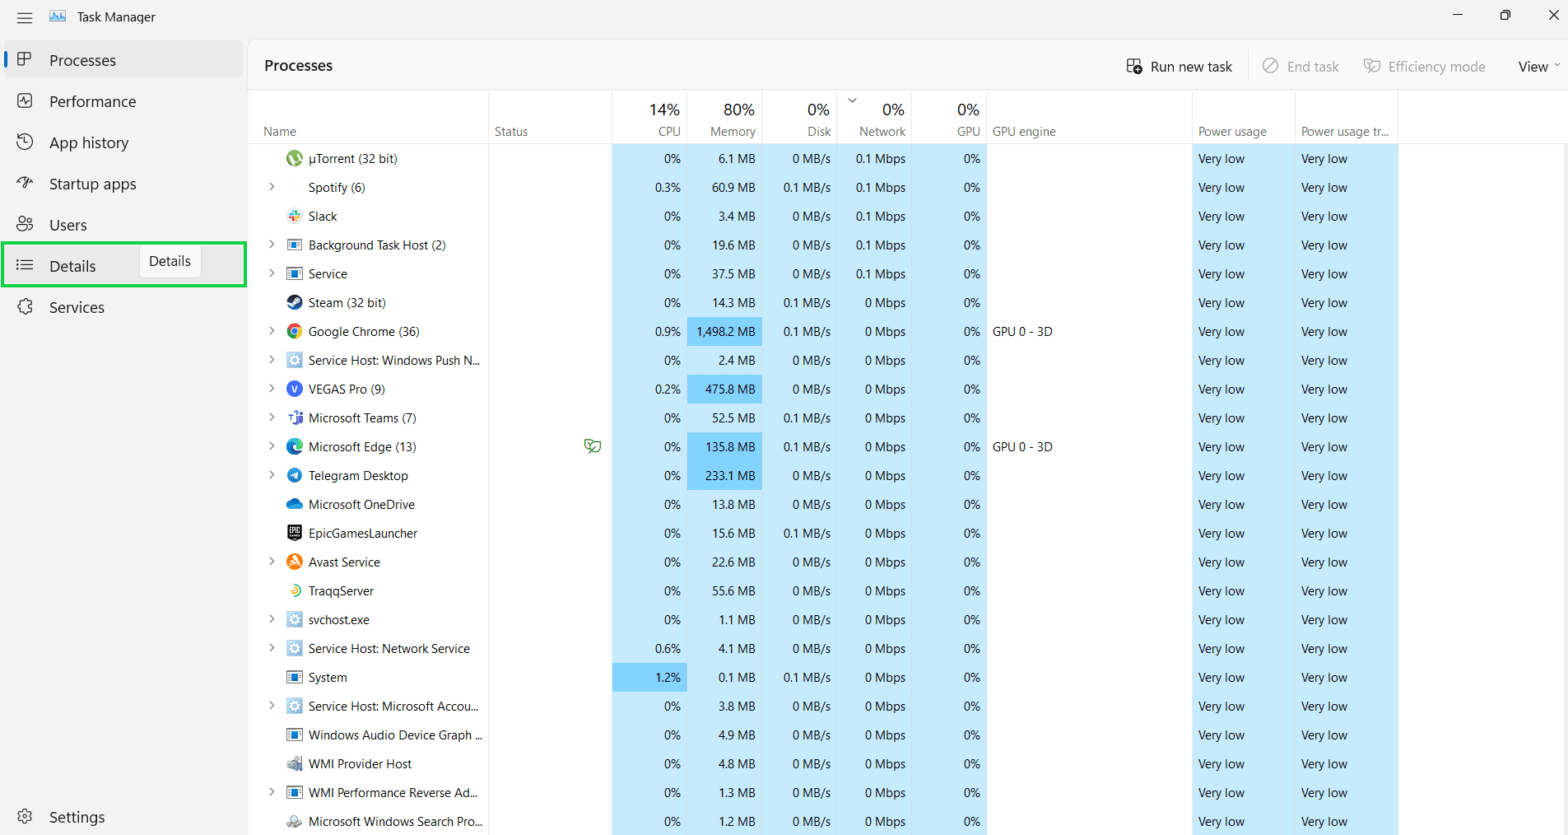Viewport: 1568px width, 835px height.
Task: Expand the Google Chrome process group
Action: pos(271,331)
